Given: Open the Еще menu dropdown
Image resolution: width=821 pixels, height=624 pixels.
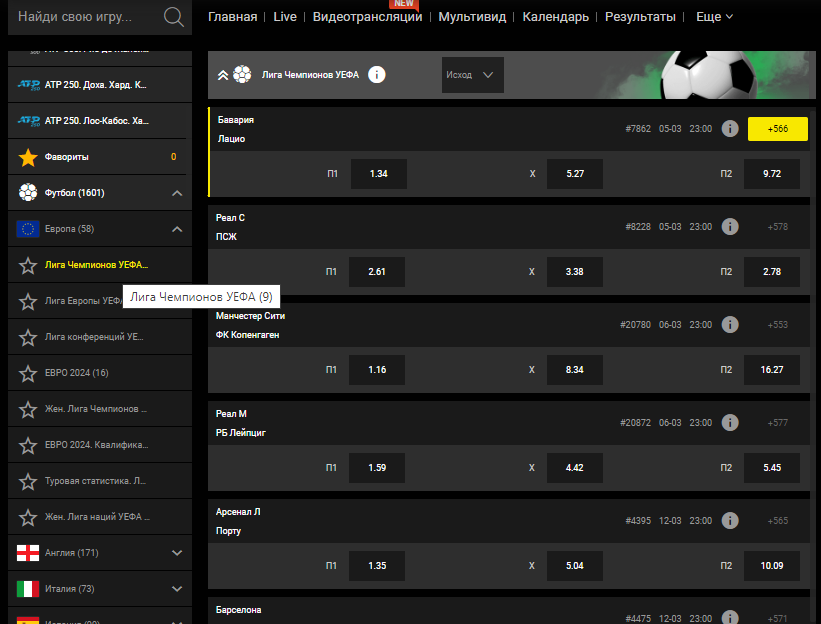Looking at the screenshot, I should click(x=714, y=17).
